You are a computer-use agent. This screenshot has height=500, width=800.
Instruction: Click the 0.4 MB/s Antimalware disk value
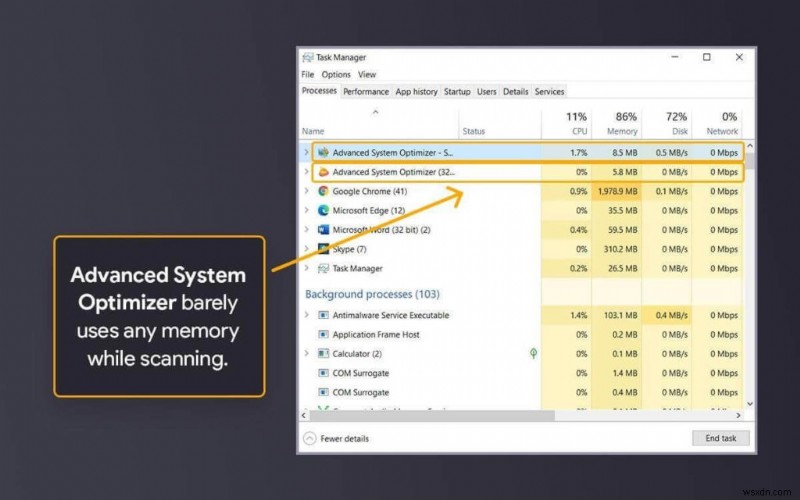[671, 315]
